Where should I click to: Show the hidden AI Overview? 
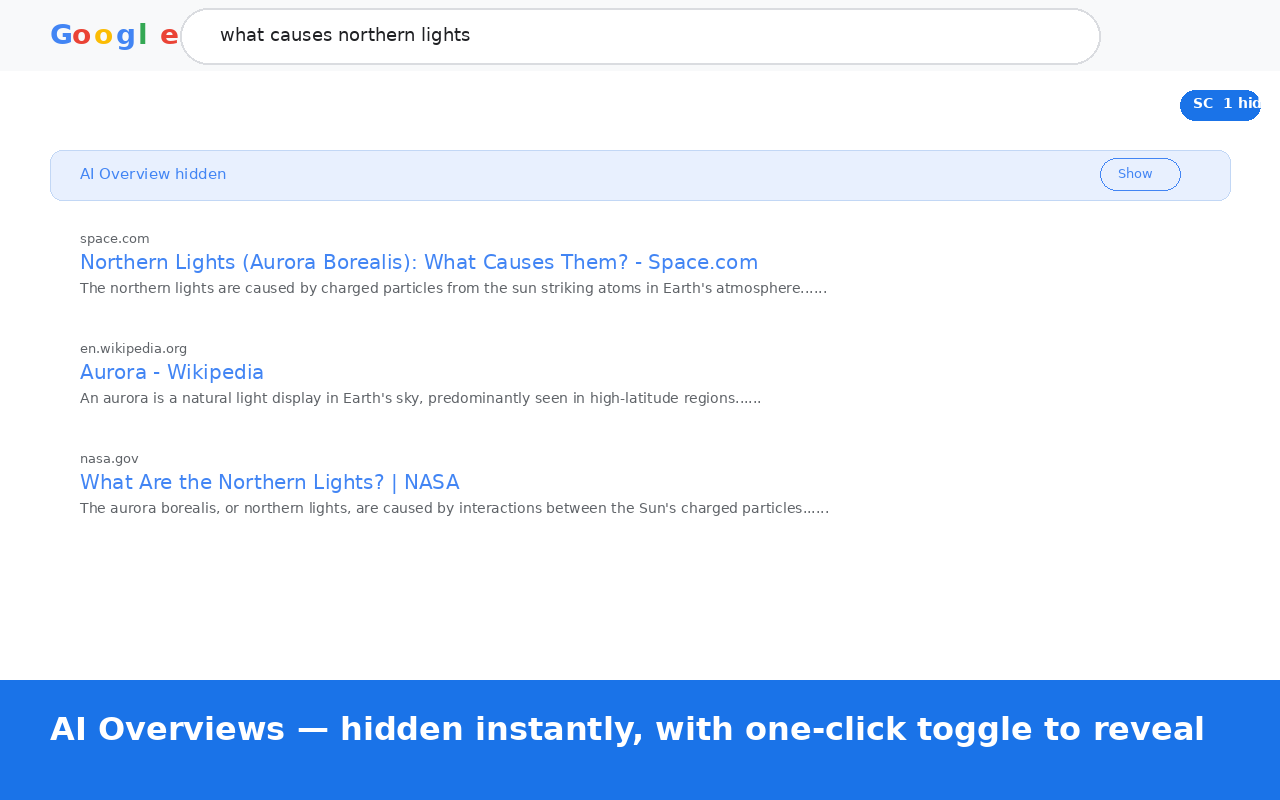tap(1140, 174)
